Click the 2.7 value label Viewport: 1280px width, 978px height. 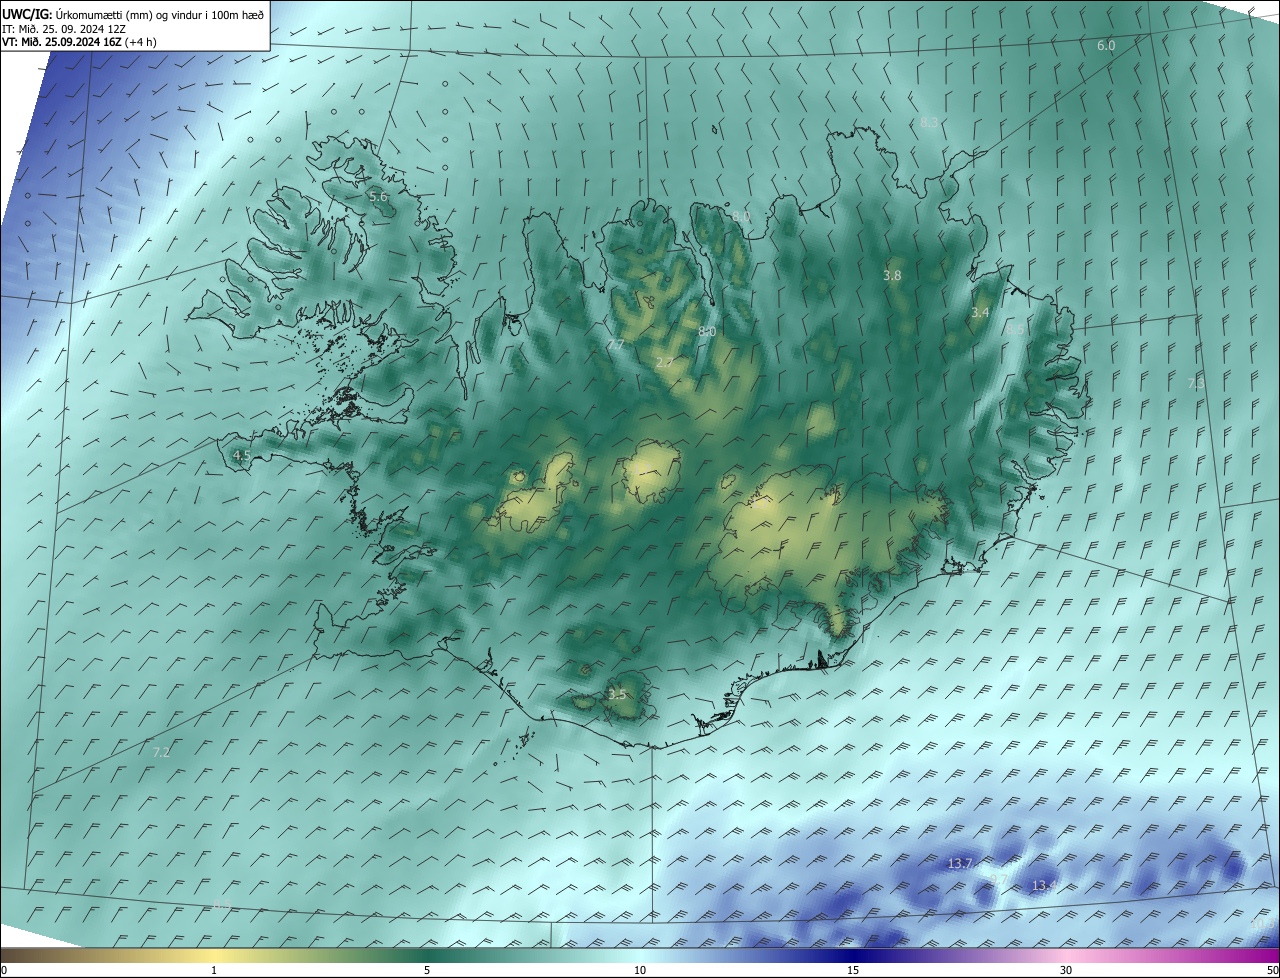664,362
